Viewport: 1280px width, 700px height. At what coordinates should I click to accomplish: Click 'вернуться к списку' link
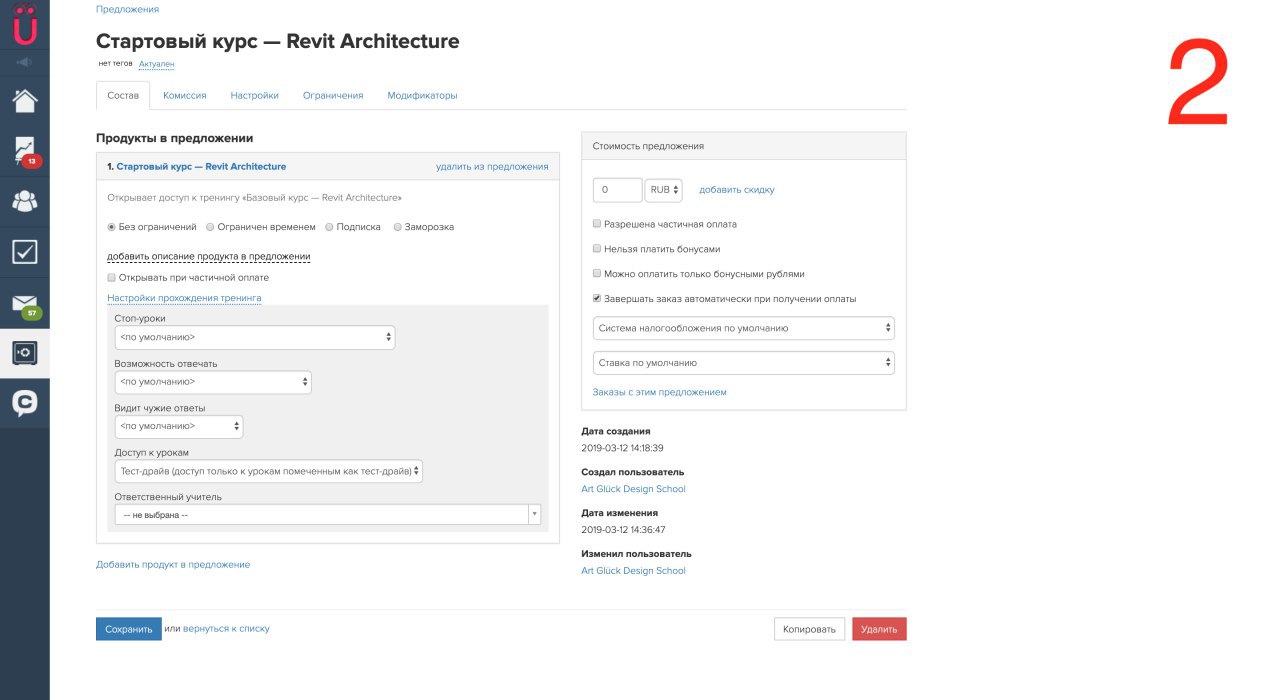point(226,629)
